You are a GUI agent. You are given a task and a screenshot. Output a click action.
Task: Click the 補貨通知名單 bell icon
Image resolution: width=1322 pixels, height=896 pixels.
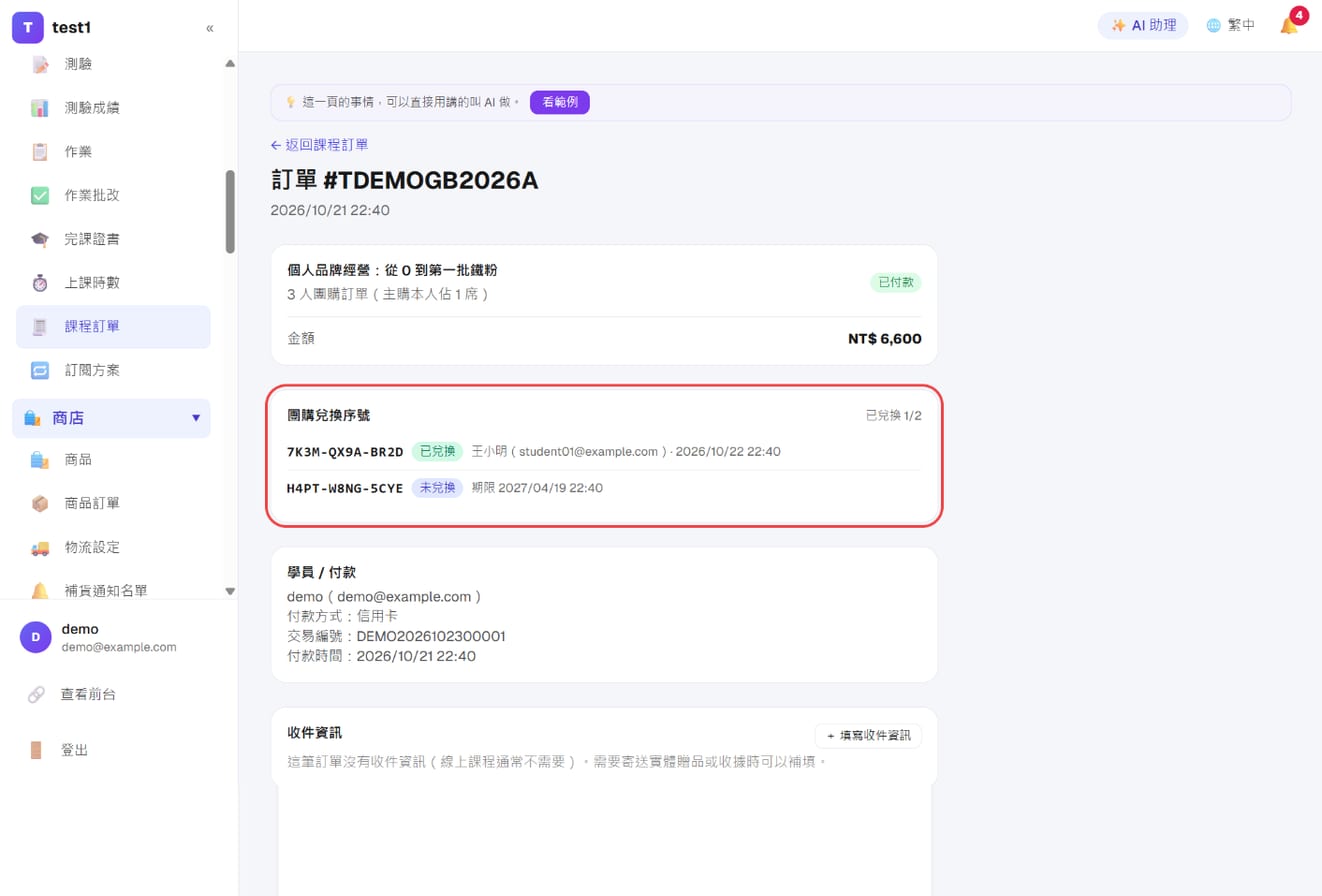[40, 590]
